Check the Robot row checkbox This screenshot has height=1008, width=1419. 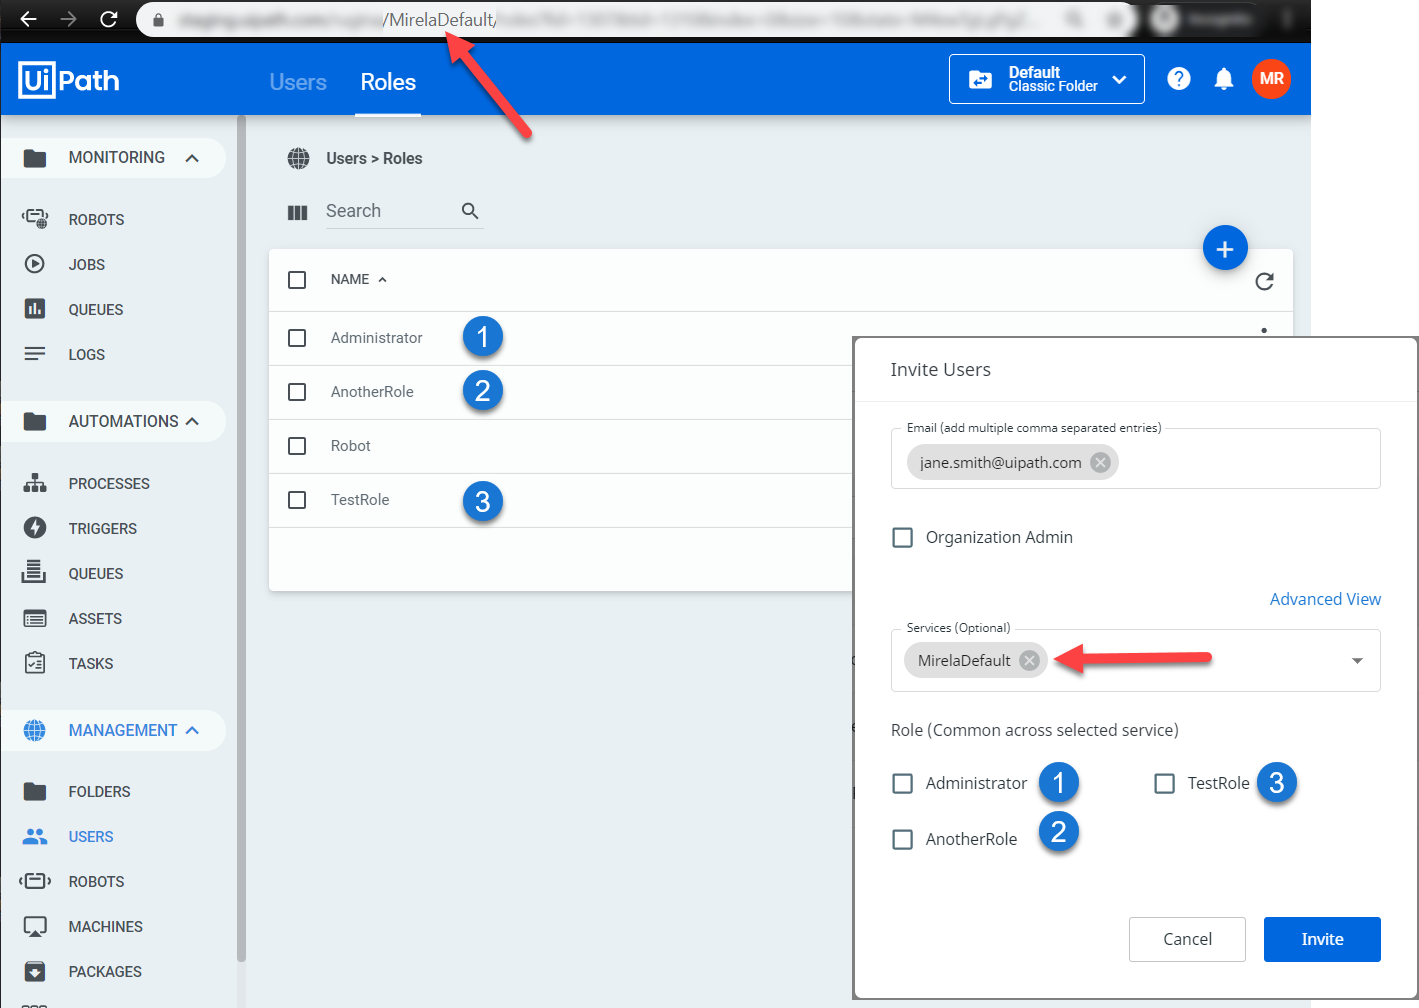point(297,446)
